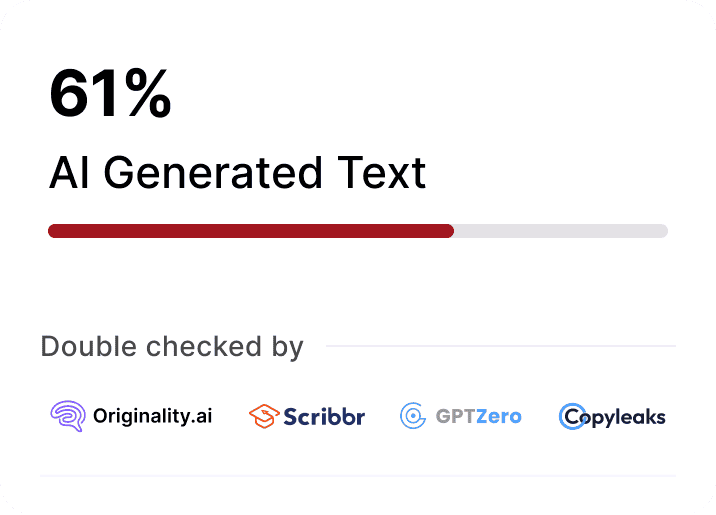
Task: Click the right tip of red progress fill
Action: [x=449, y=231]
